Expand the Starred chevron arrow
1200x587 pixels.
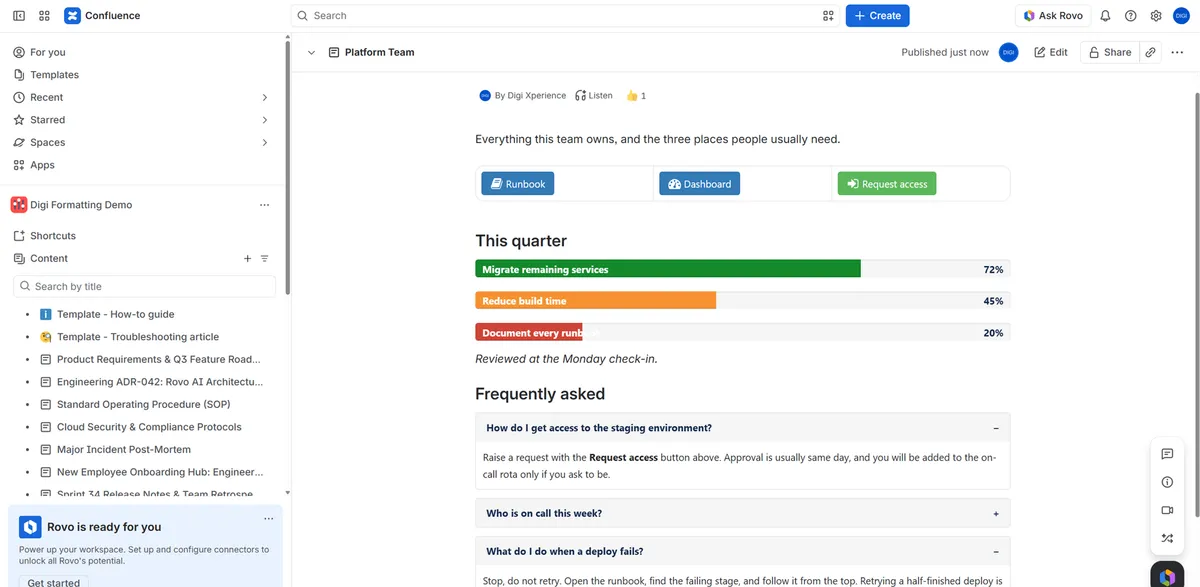coord(264,120)
